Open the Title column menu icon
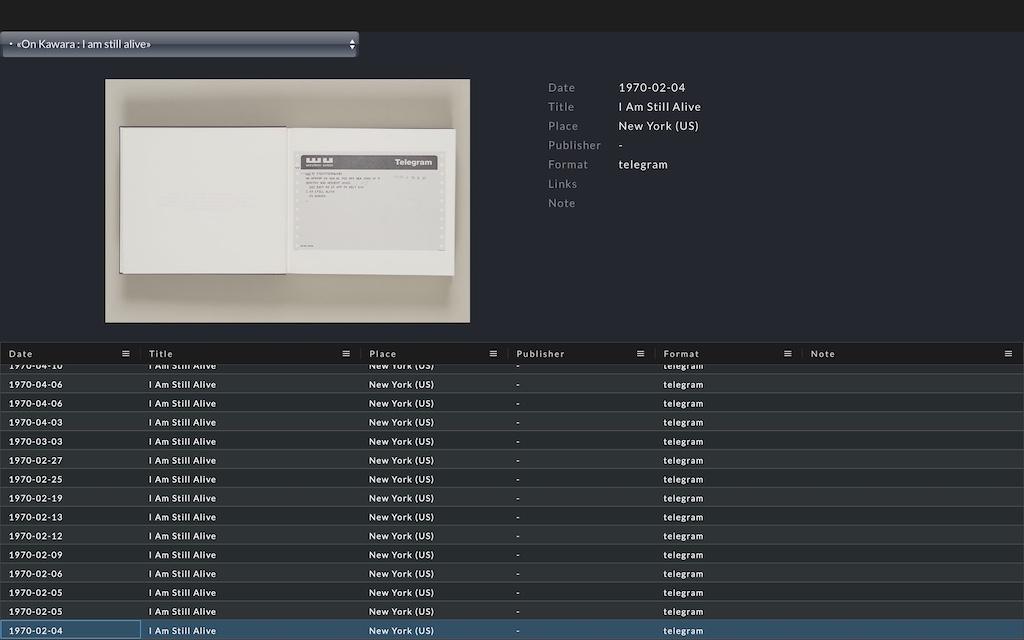Viewport: 1024px width, 640px height. 346,353
